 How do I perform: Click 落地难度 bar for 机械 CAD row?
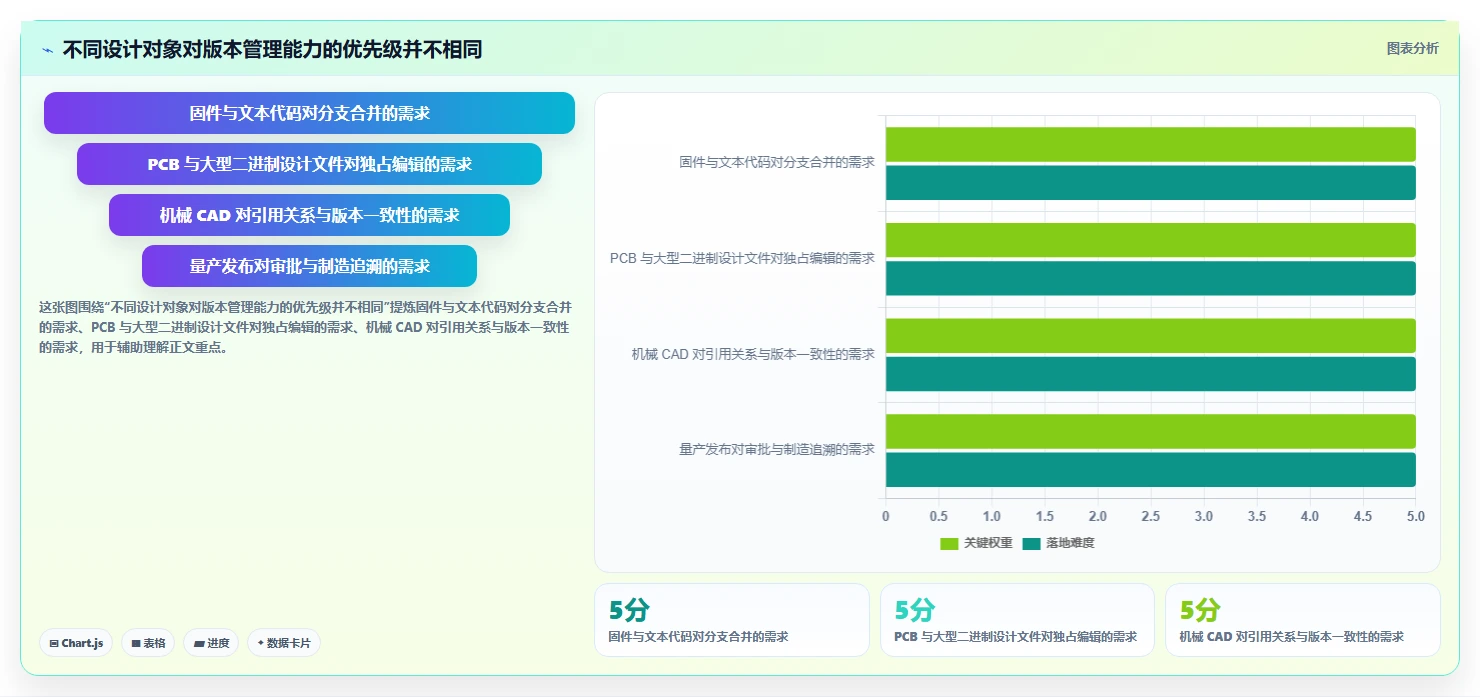[x=1150, y=374]
